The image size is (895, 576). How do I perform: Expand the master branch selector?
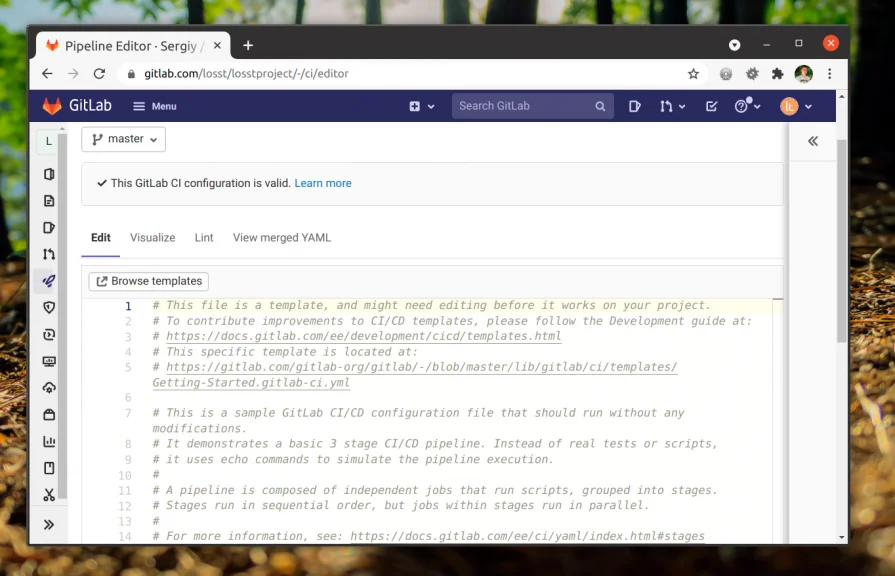pos(123,139)
